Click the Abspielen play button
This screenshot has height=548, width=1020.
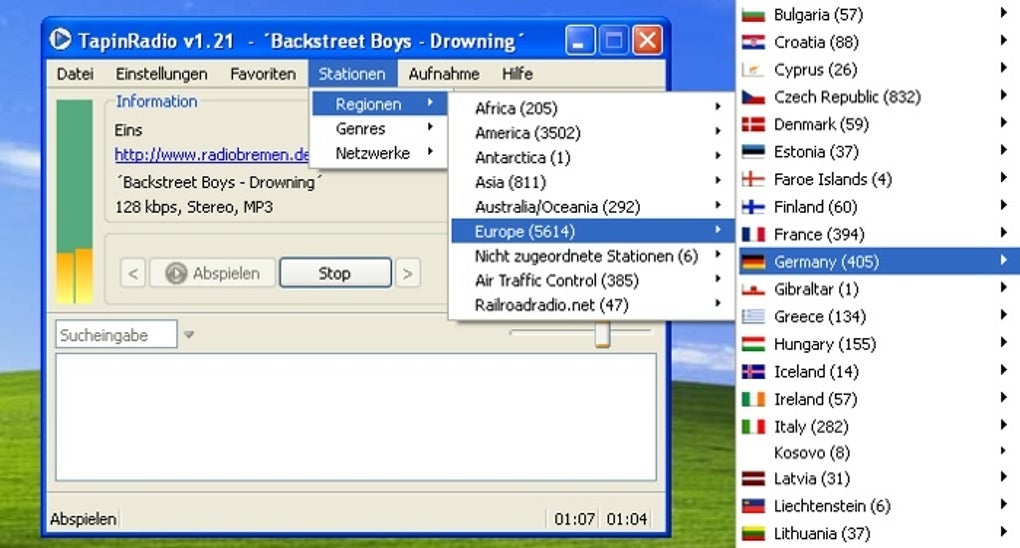coord(213,273)
